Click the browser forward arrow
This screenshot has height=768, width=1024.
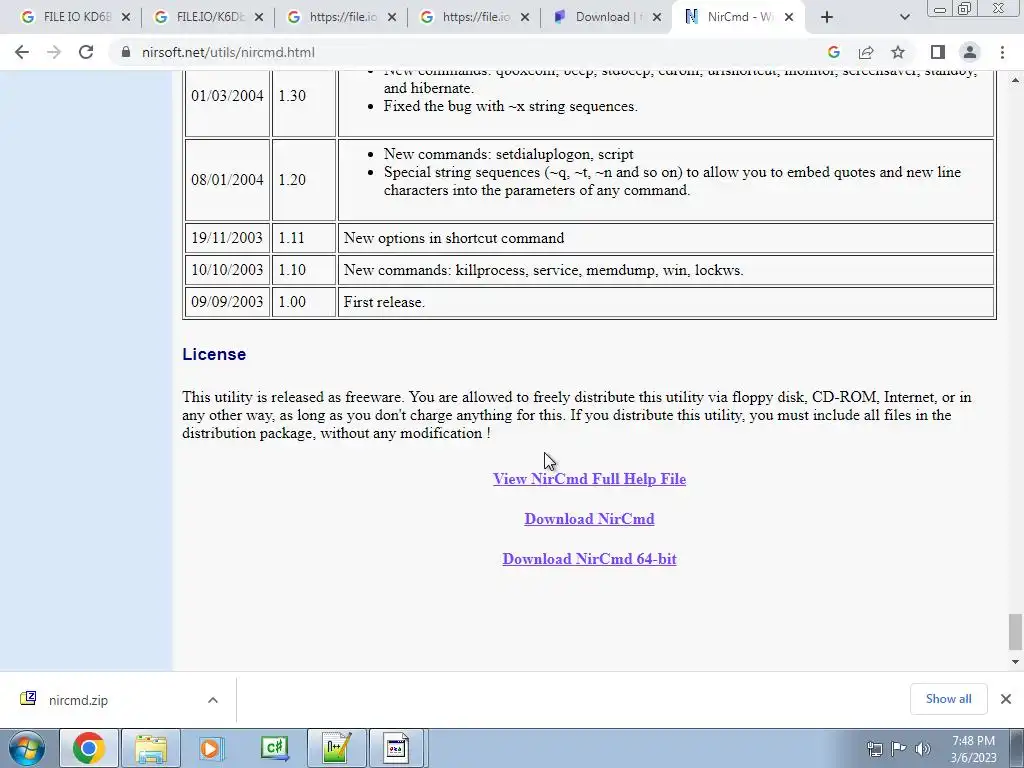(x=54, y=52)
